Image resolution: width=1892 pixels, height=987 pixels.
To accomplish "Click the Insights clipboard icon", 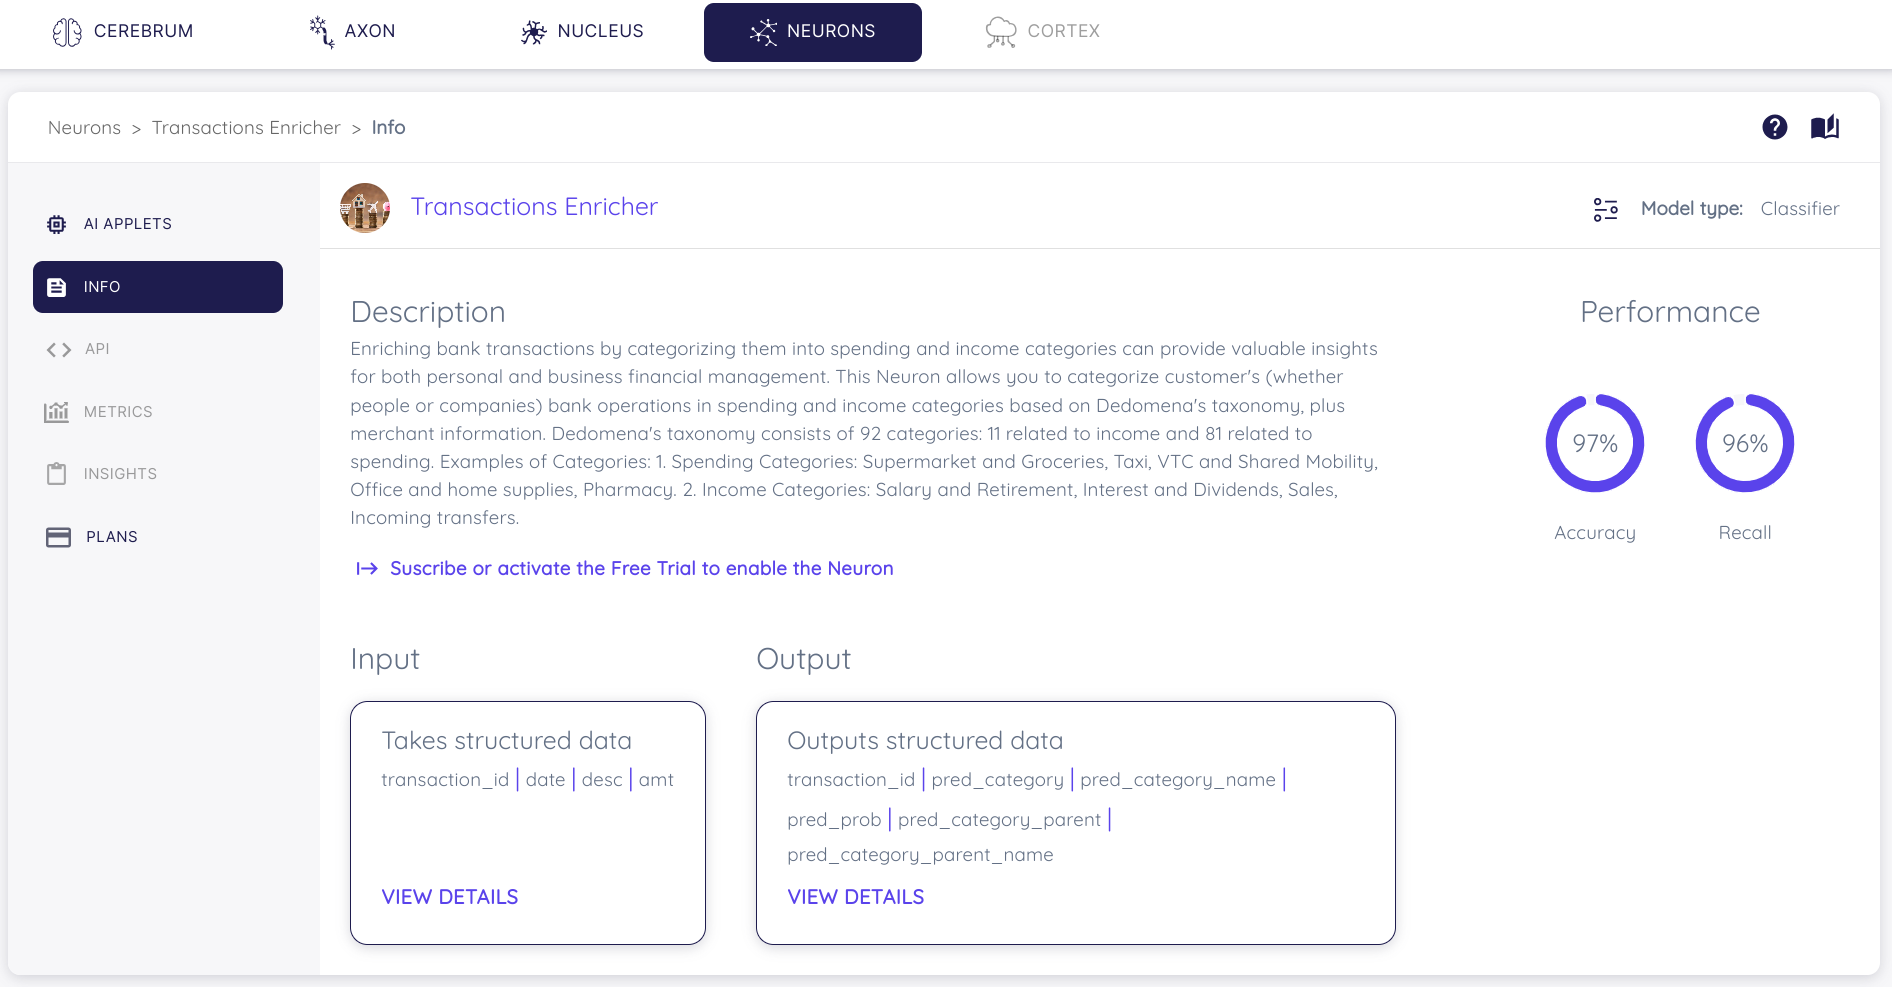I will (57, 474).
